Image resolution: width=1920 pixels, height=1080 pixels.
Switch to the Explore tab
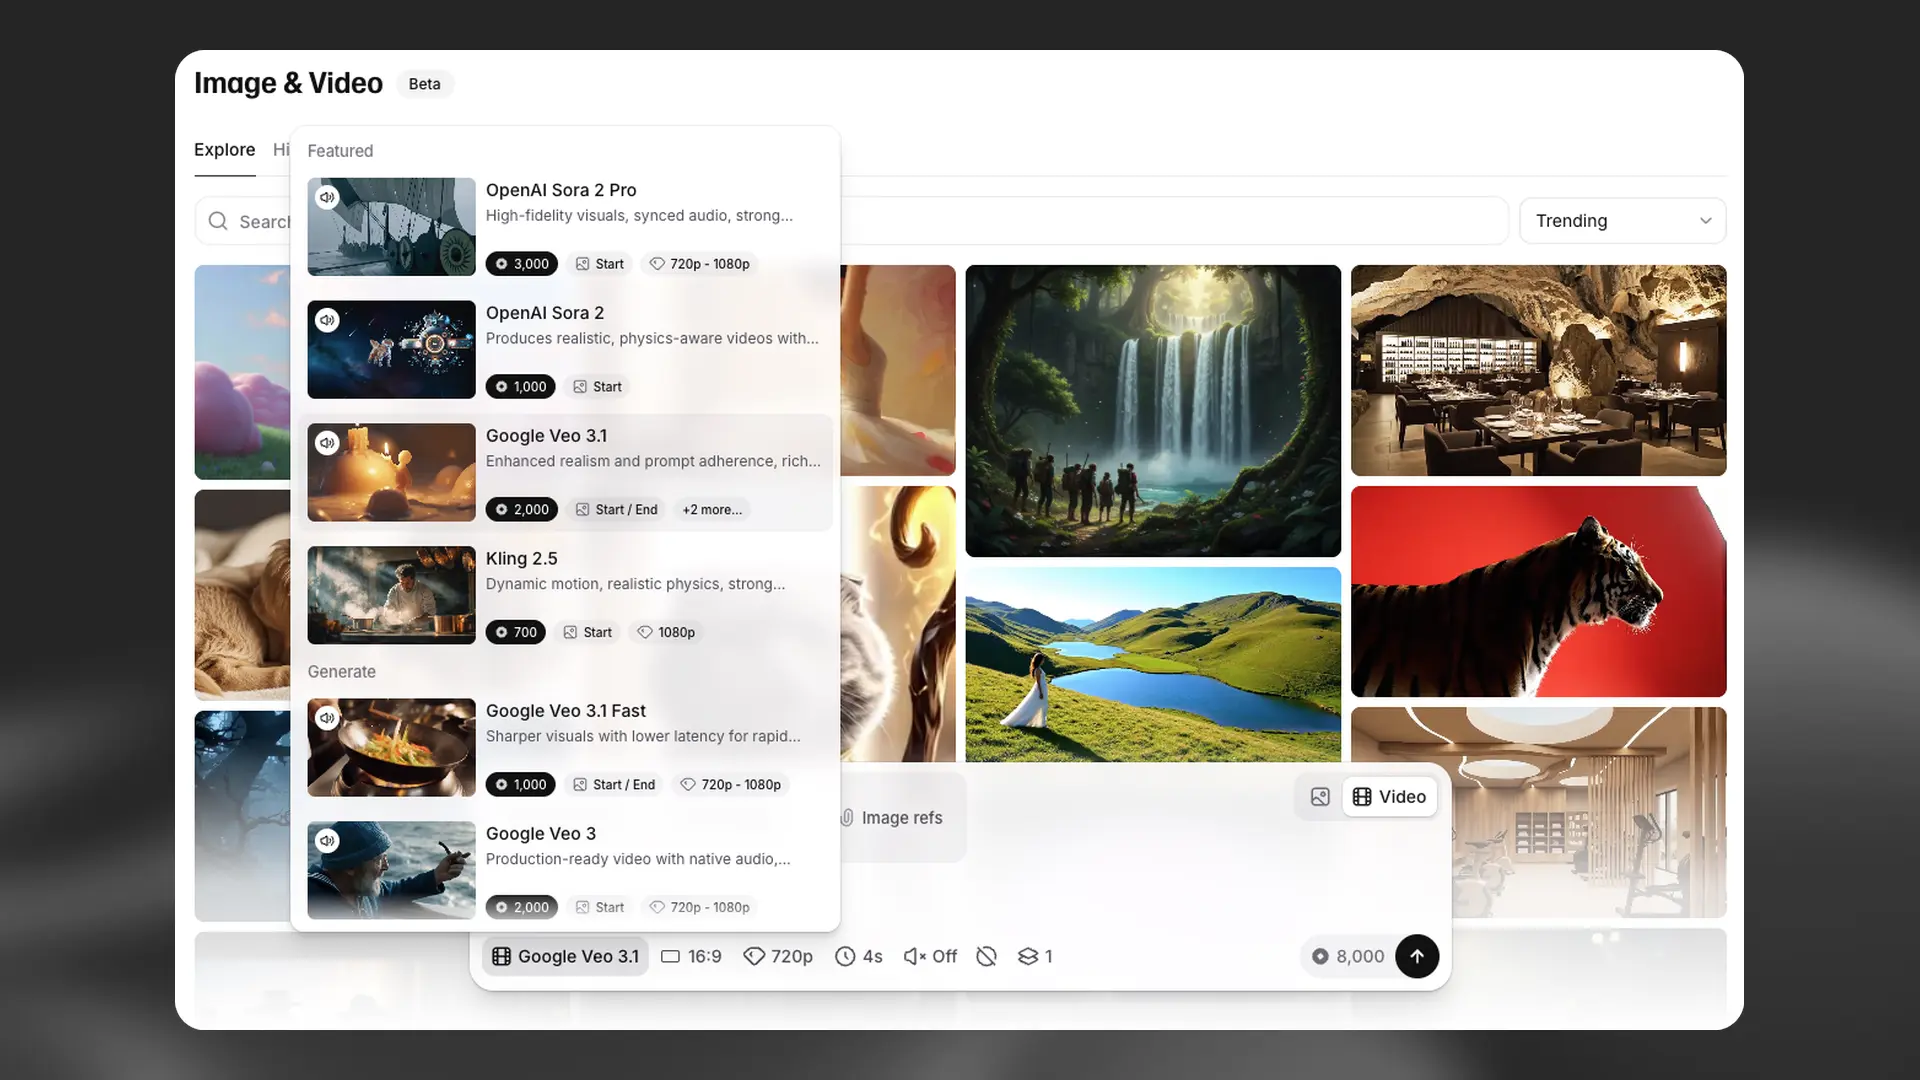[x=224, y=150]
